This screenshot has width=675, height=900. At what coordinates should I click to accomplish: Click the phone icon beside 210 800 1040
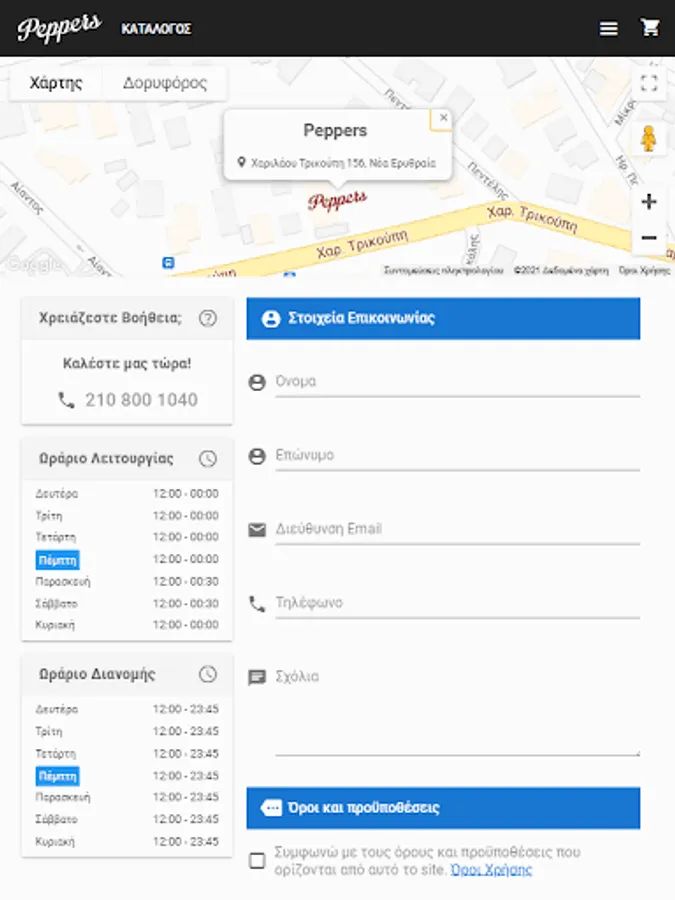coord(67,400)
